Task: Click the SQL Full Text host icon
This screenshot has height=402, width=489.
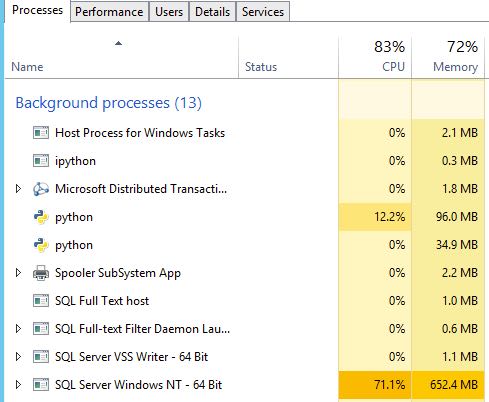Action: 41,301
